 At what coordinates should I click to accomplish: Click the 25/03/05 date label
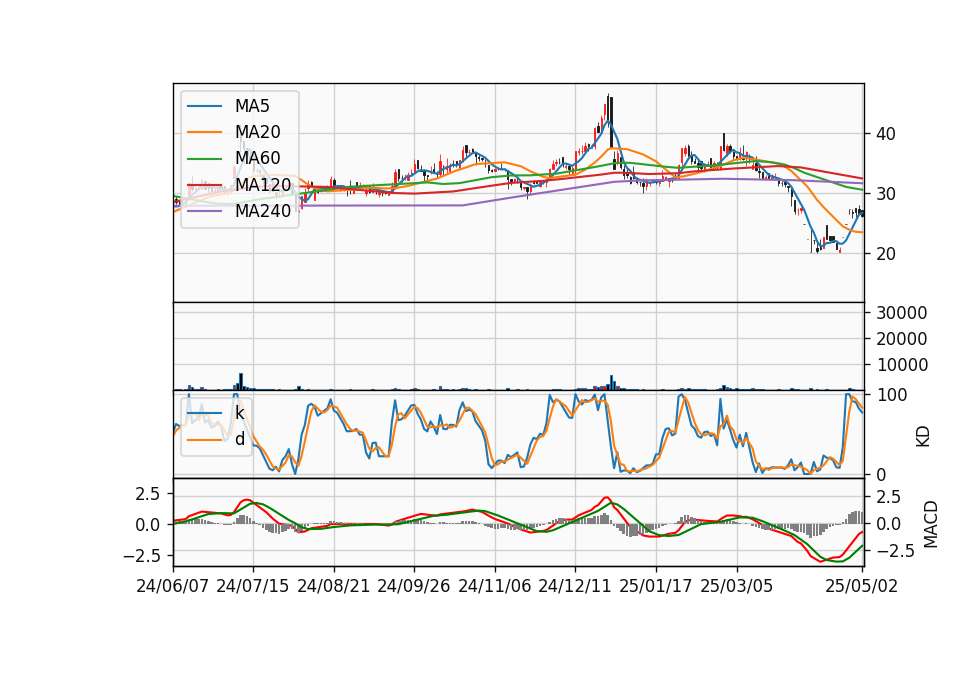tap(737, 586)
